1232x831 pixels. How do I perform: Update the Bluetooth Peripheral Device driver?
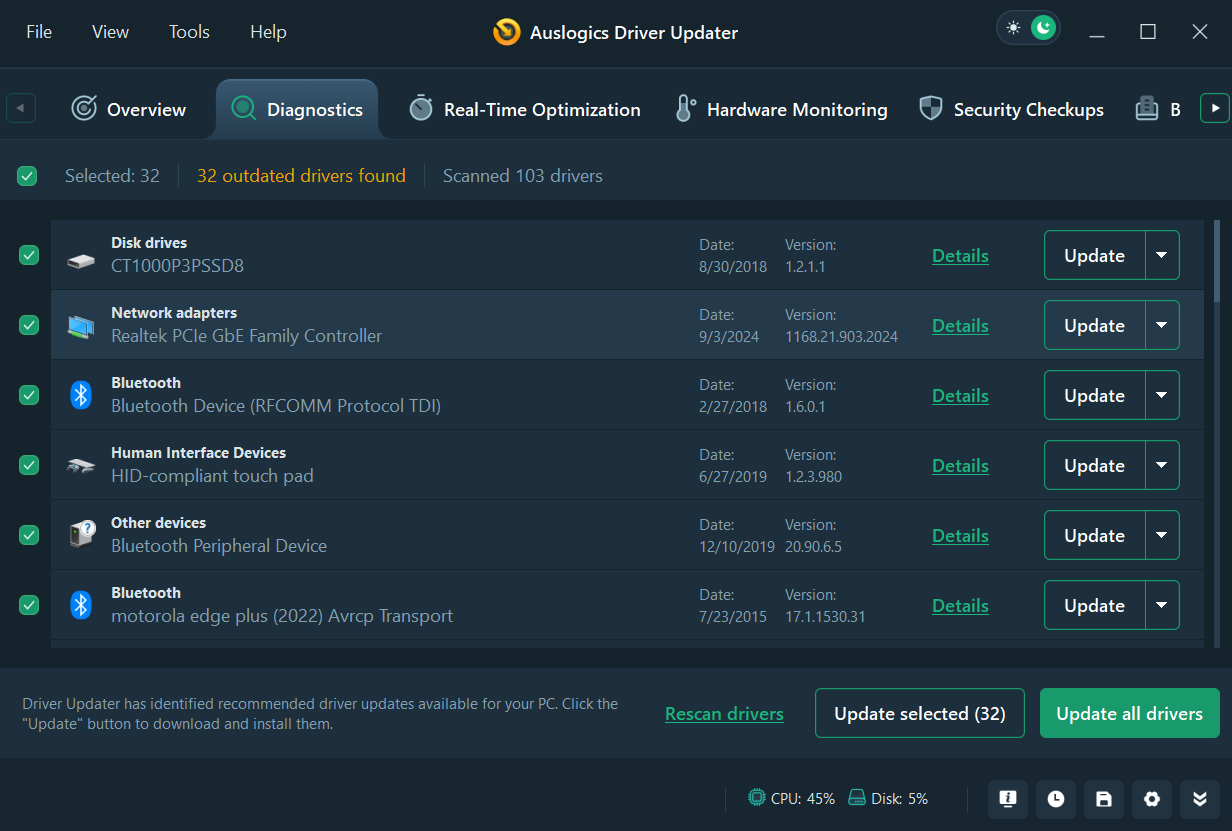coord(1094,535)
